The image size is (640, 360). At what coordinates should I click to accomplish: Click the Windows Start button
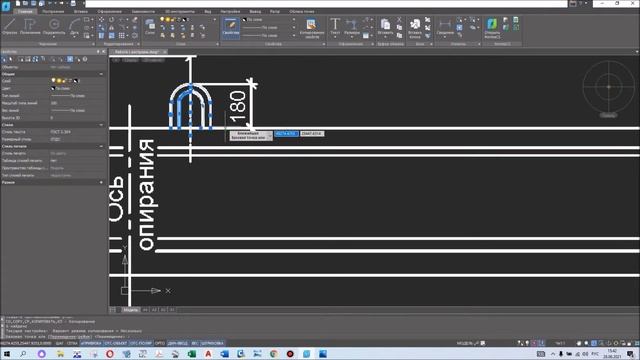point(7,354)
